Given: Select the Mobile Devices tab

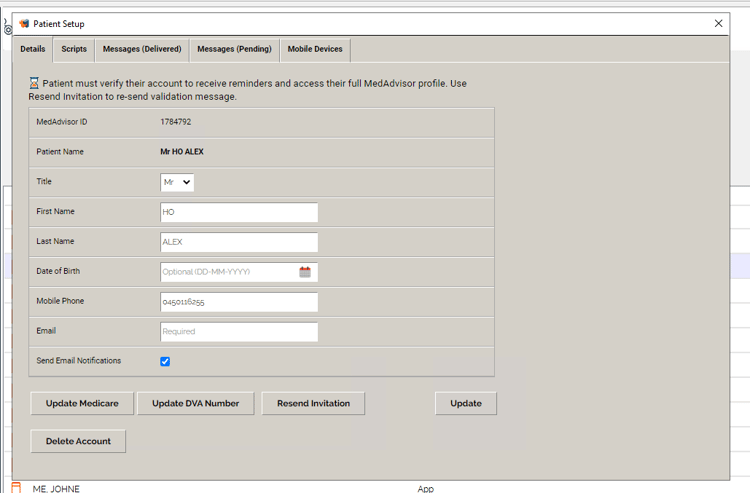Looking at the screenshot, I should pyautogui.click(x=315, y=49).
